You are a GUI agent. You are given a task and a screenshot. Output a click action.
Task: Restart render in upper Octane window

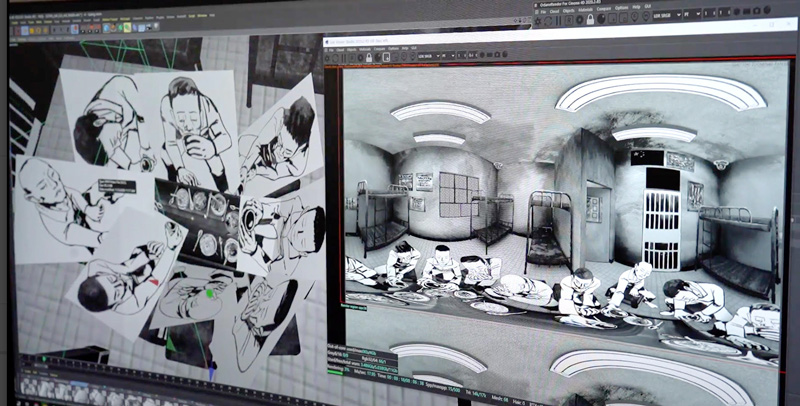tap(548, 21)
